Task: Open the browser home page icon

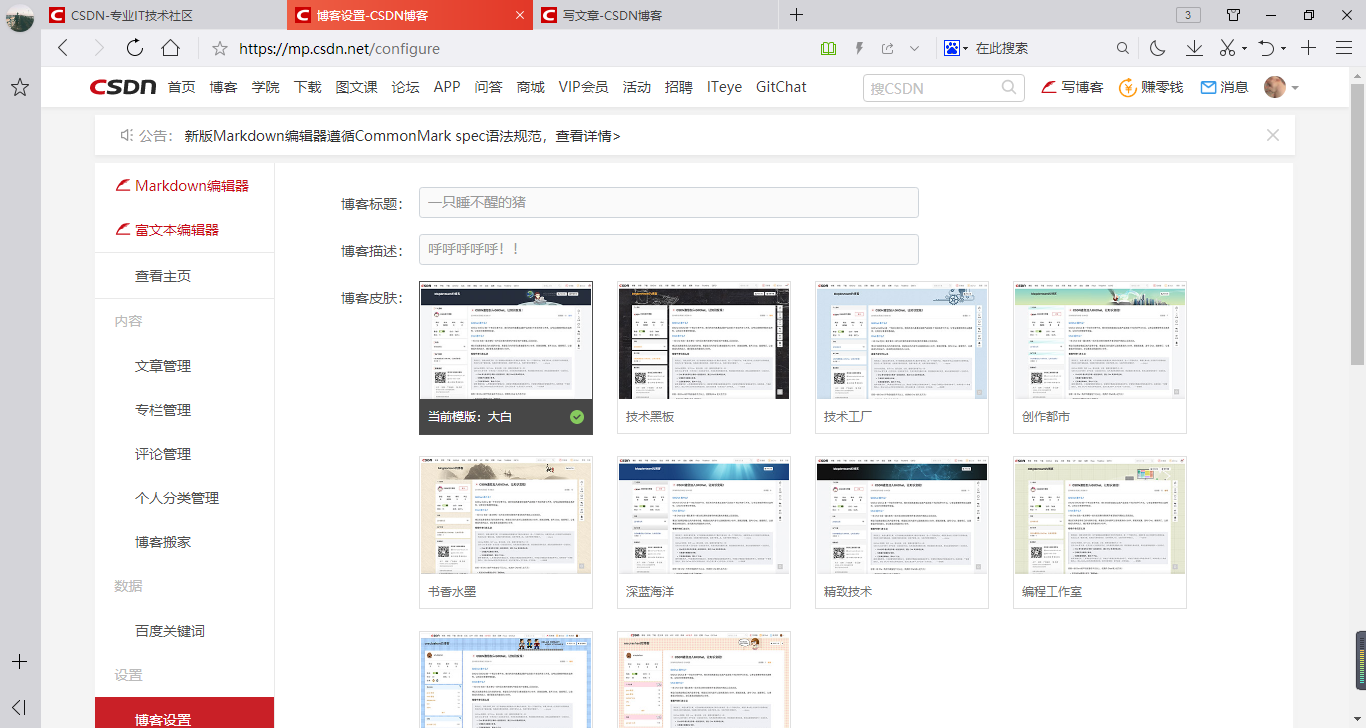Action: [171, 48]
